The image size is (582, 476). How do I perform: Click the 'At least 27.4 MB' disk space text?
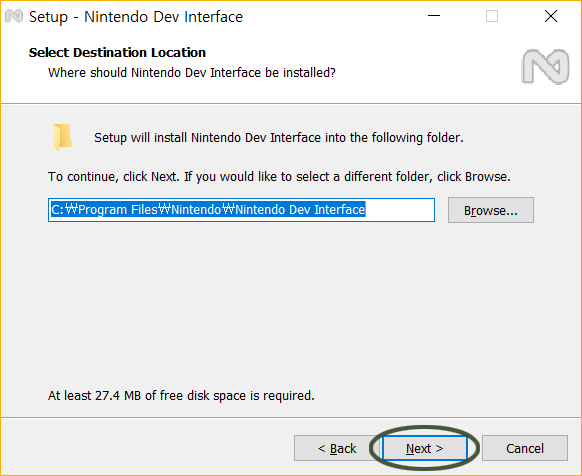(181, 396)
